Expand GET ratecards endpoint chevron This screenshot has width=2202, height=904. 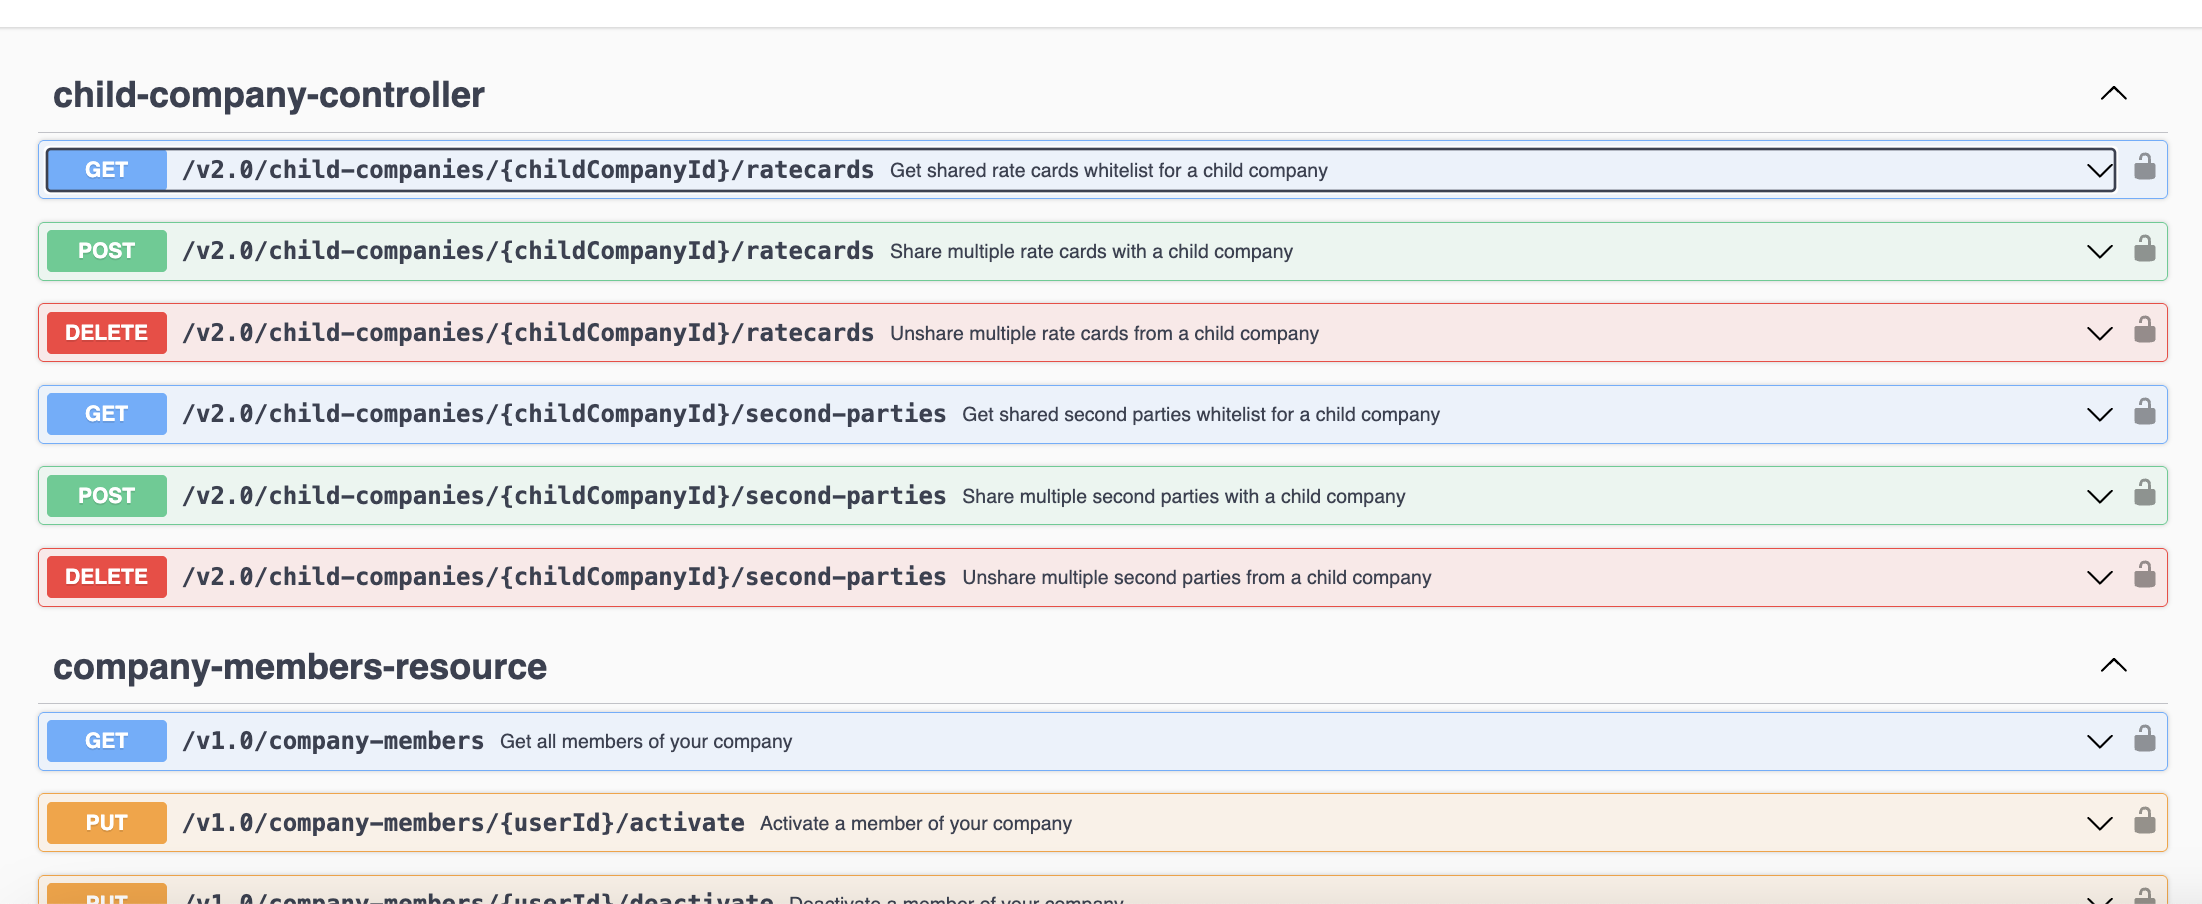(2099, 170)
